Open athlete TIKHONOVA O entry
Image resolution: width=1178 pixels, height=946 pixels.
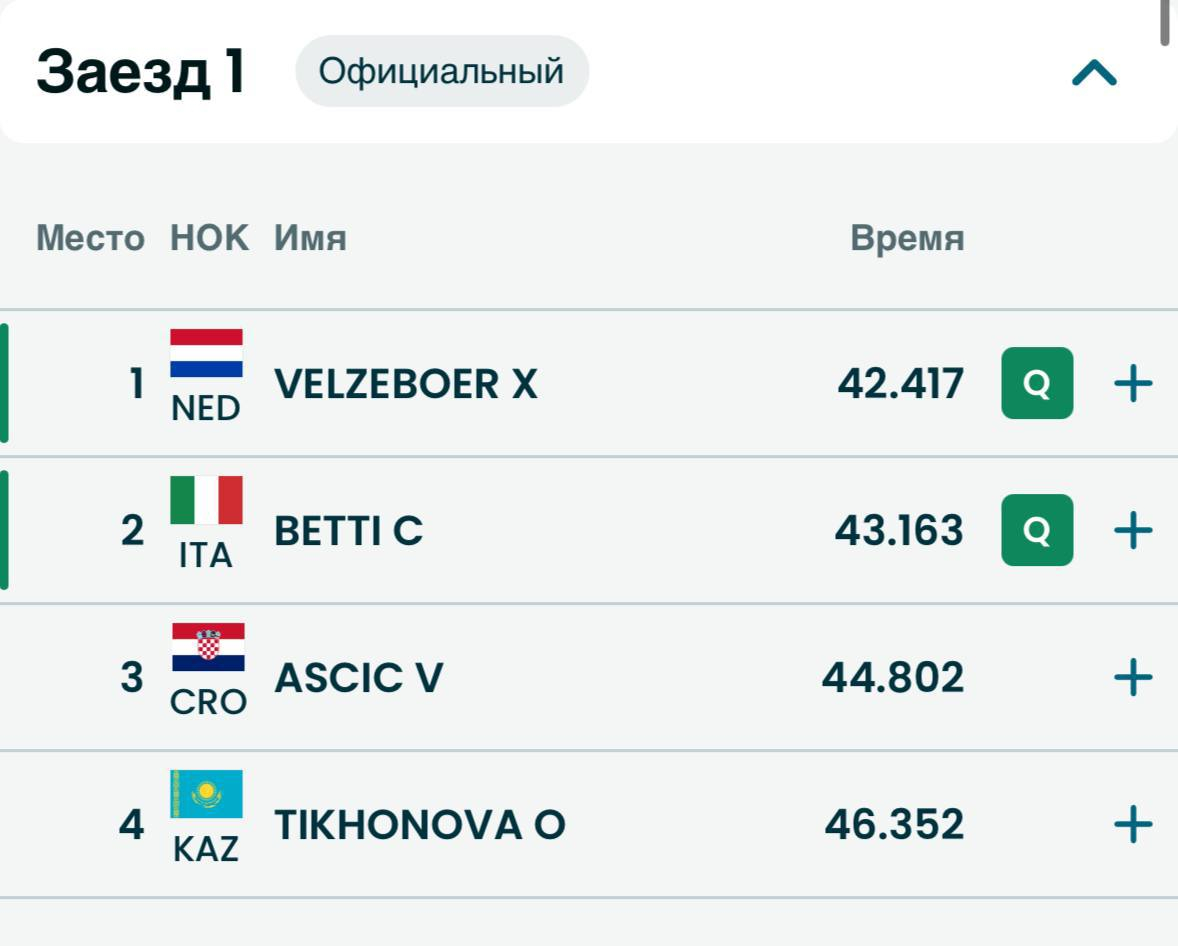click(x=419, y=825)
